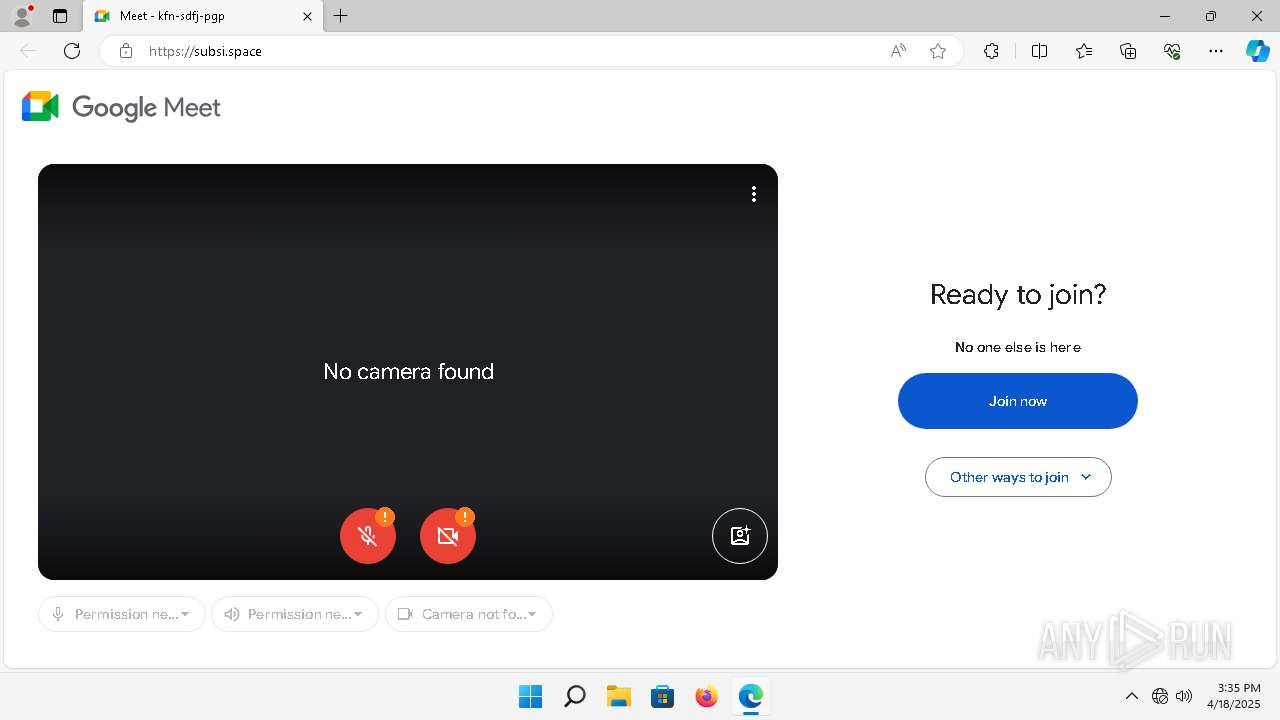Open microphone Permission needed dropdown
Viewport: 1280px width, 720px height.
tap(122, 614)
